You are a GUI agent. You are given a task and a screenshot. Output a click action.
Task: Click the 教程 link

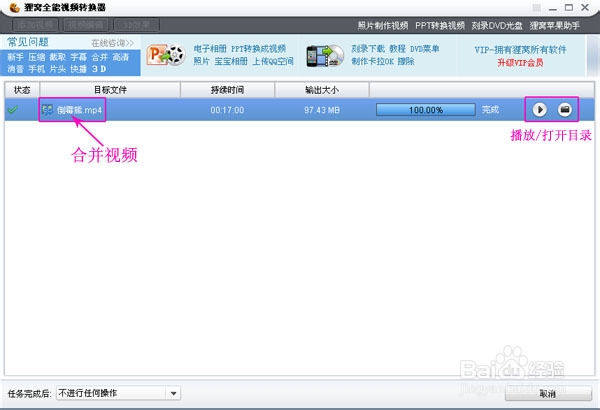point(397,49)
